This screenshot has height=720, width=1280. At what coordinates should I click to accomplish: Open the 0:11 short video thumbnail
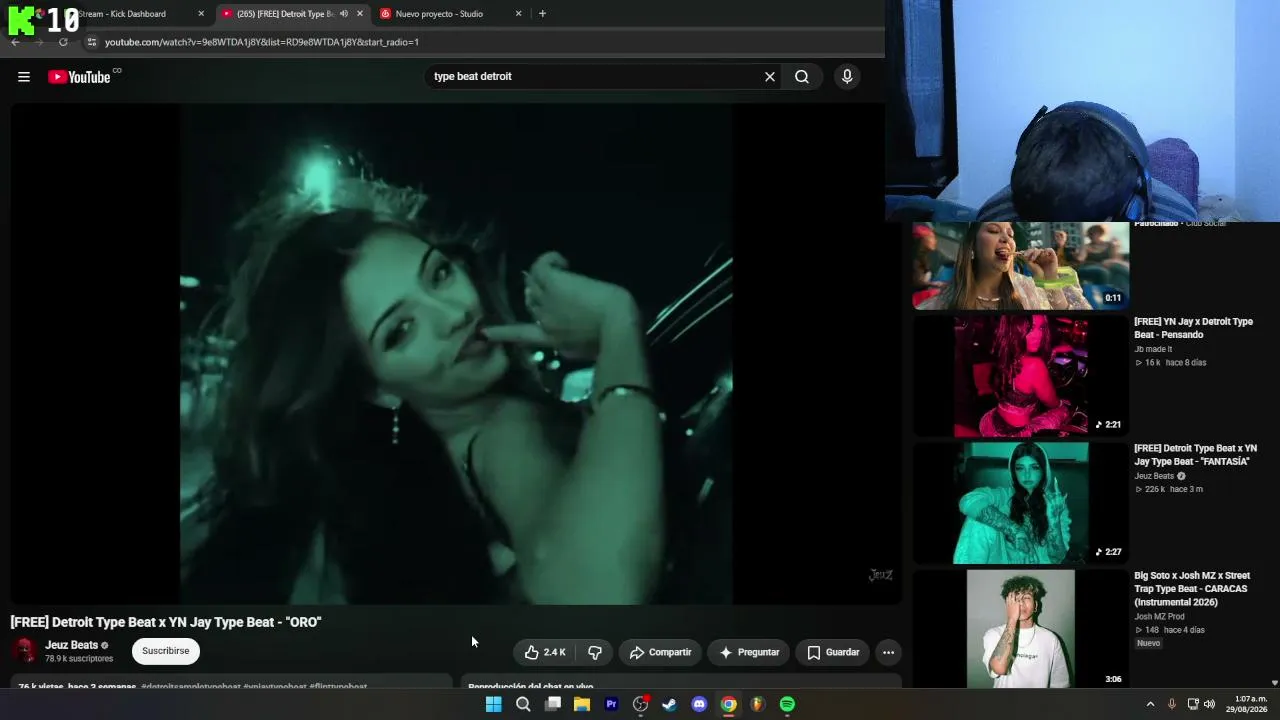(1021, 266)
